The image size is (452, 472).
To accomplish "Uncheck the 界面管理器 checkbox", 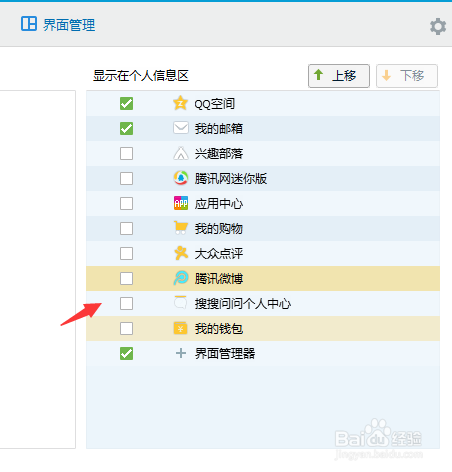I will 126,353.
